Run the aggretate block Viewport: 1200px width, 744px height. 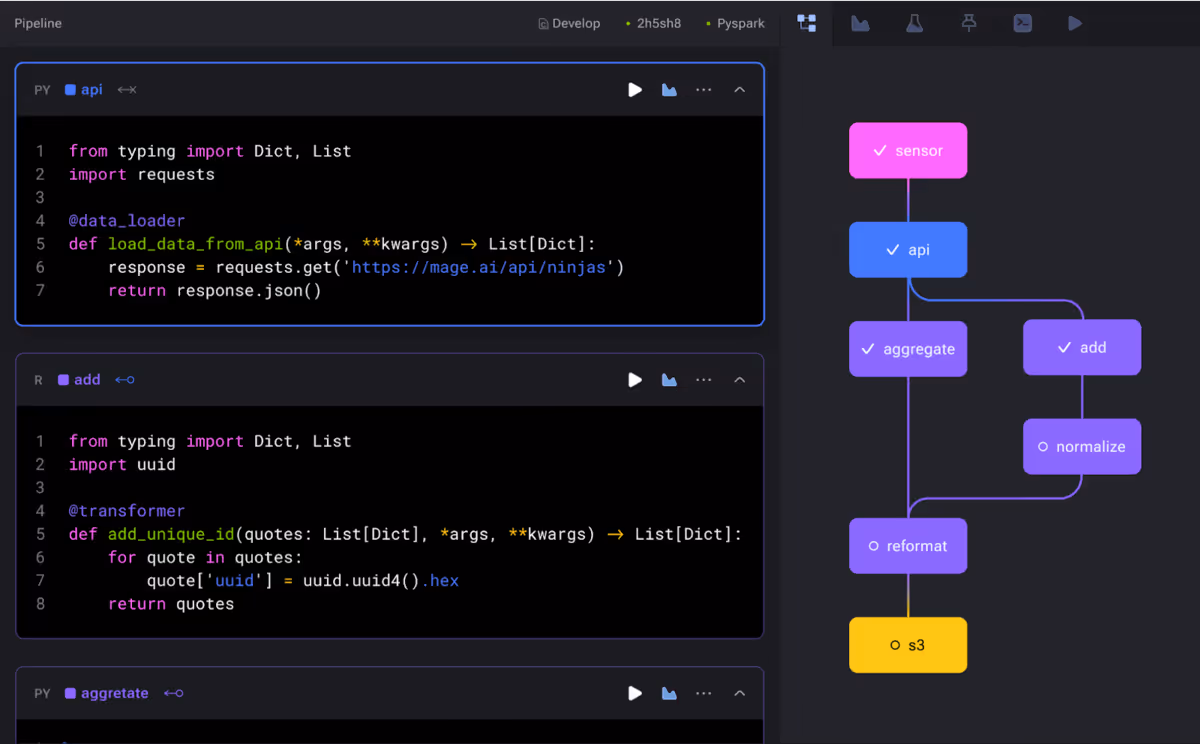tap(635, 693)
